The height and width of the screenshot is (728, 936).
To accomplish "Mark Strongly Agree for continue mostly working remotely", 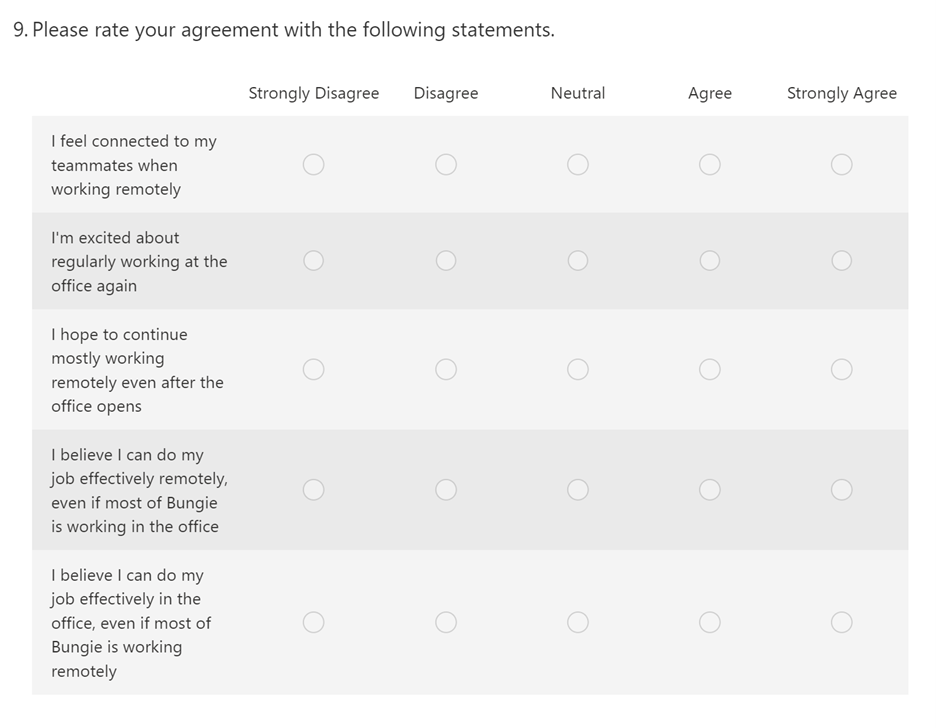I will coord(842,369).
